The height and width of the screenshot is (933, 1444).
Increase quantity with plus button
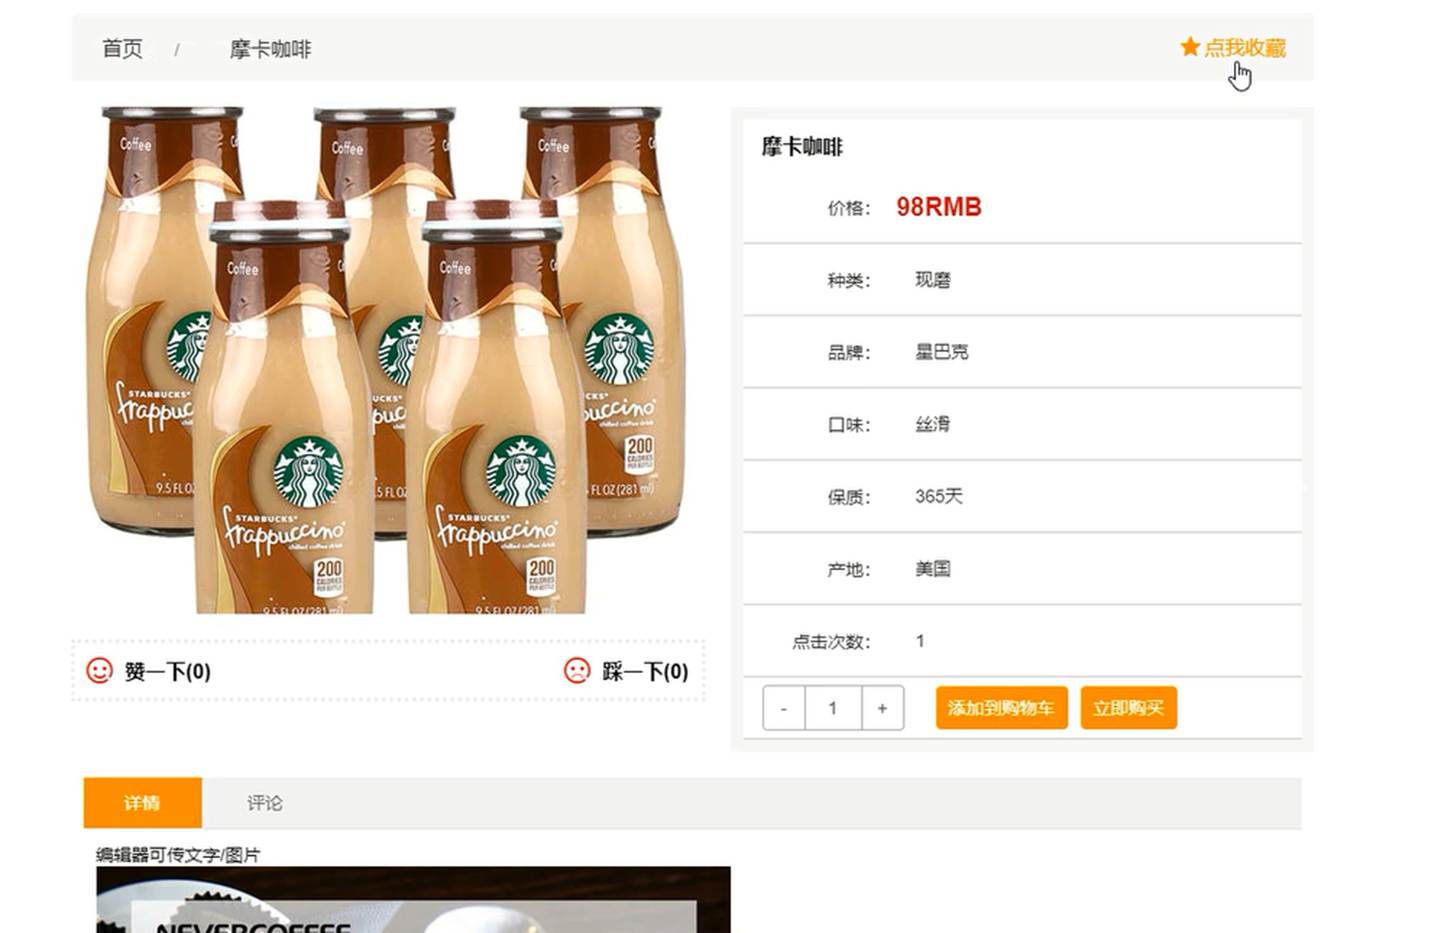coord(882,708)
